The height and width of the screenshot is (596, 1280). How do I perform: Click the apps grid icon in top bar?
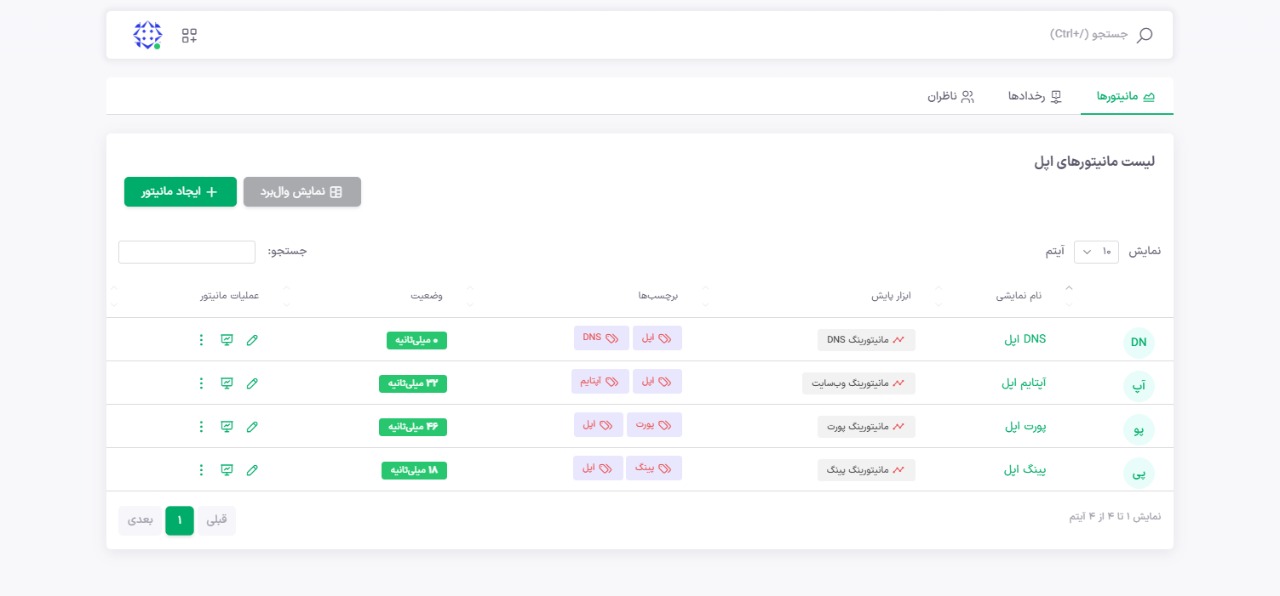189,36
